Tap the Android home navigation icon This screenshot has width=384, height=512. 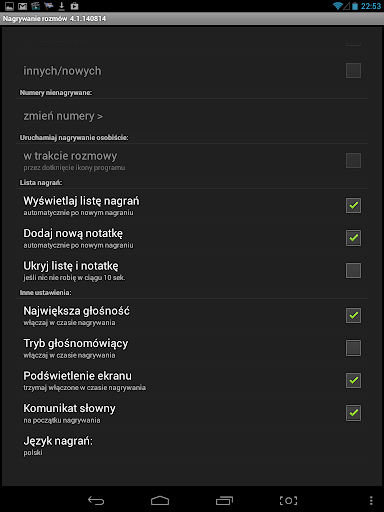(160, 500)
